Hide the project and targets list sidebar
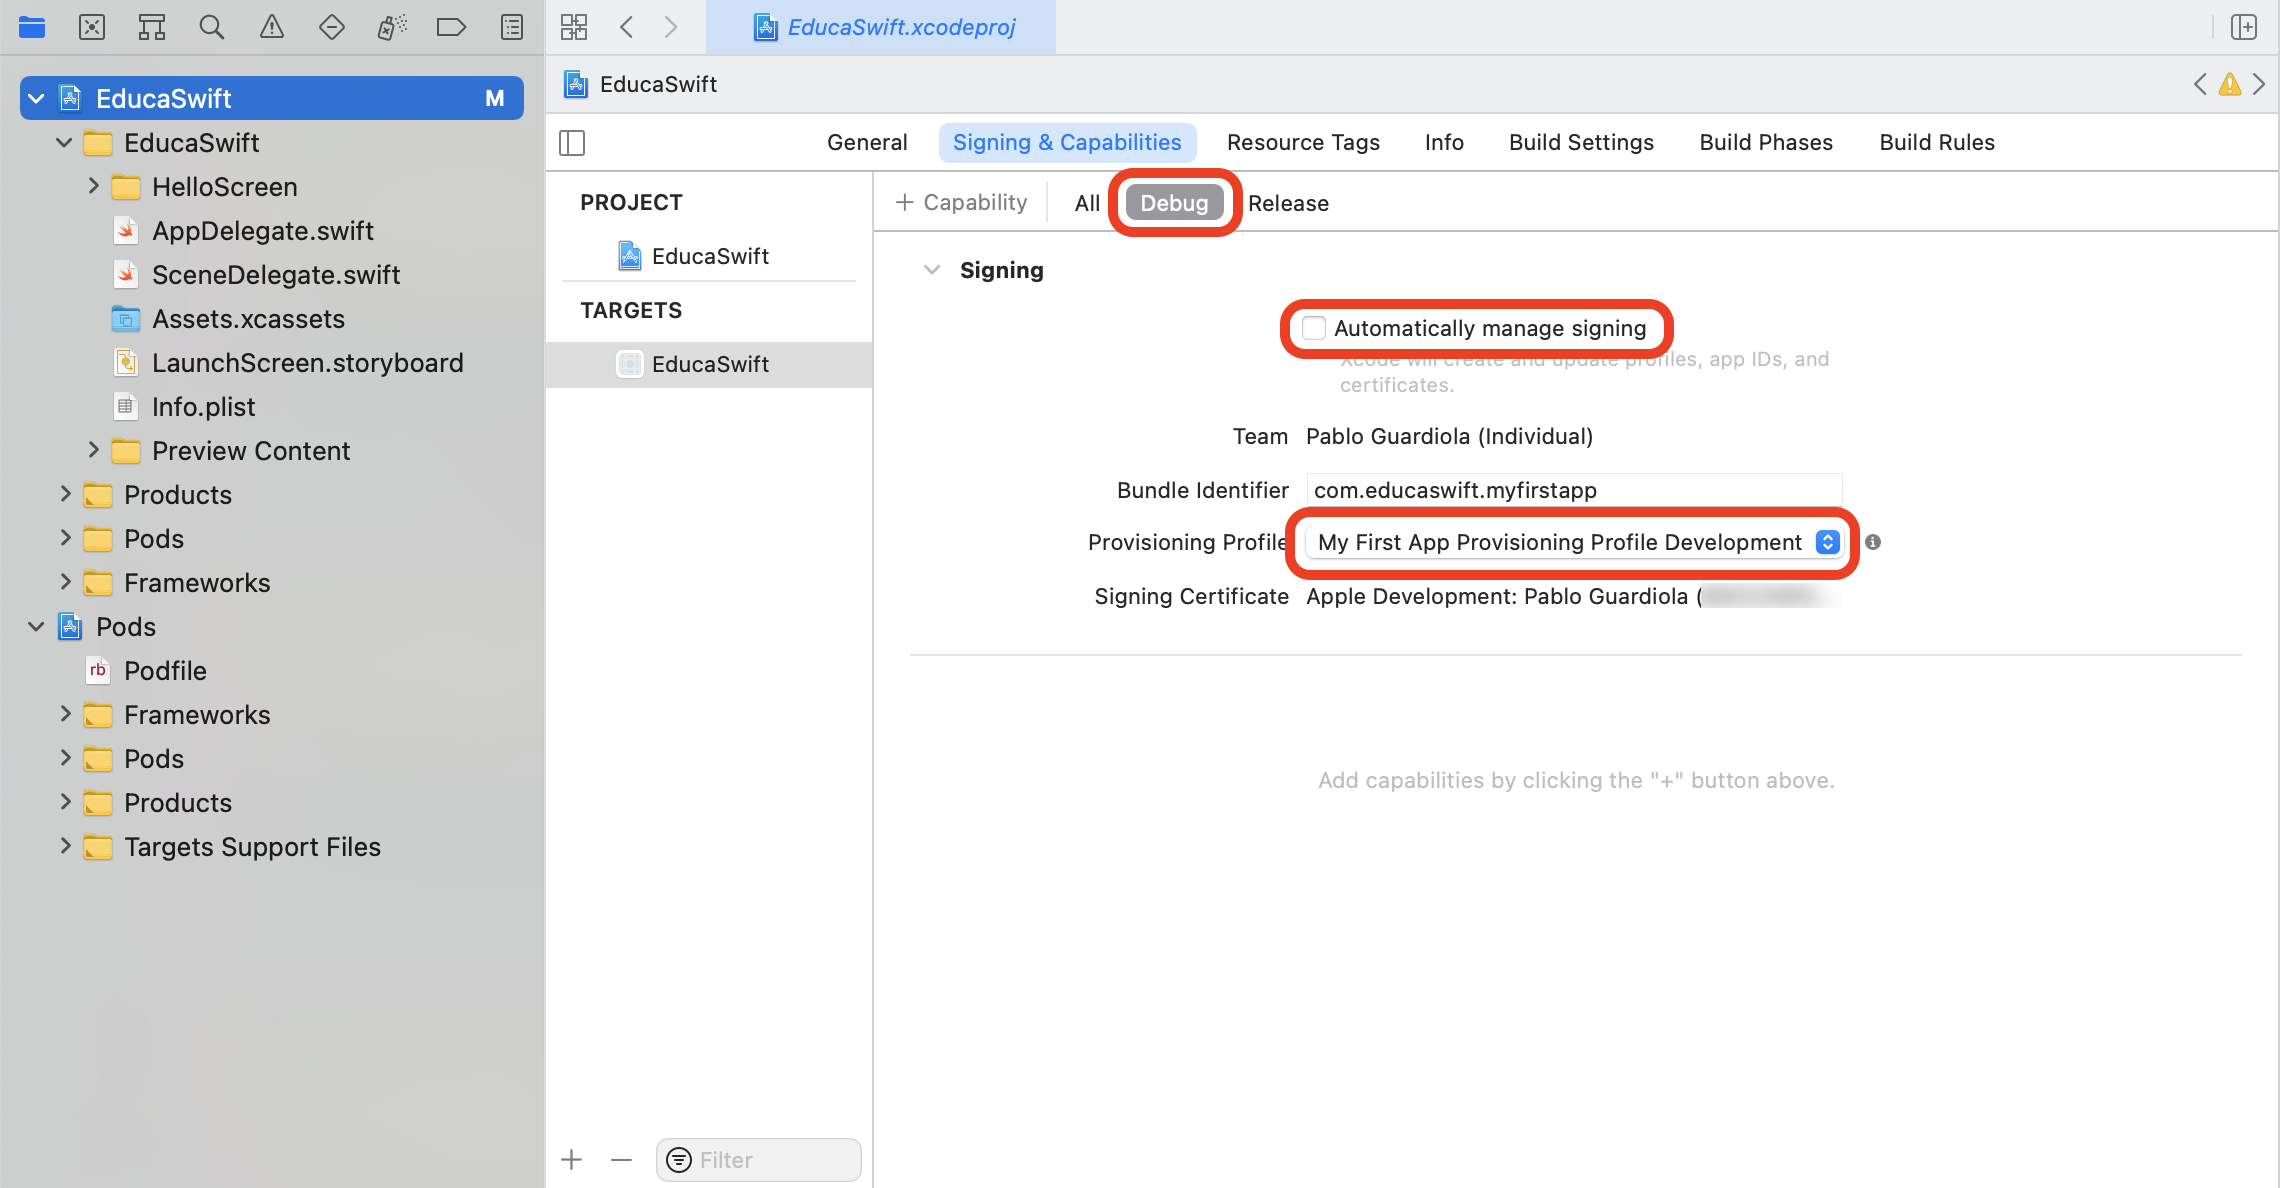2280x1188 pixels. click(x=572, y=143)
